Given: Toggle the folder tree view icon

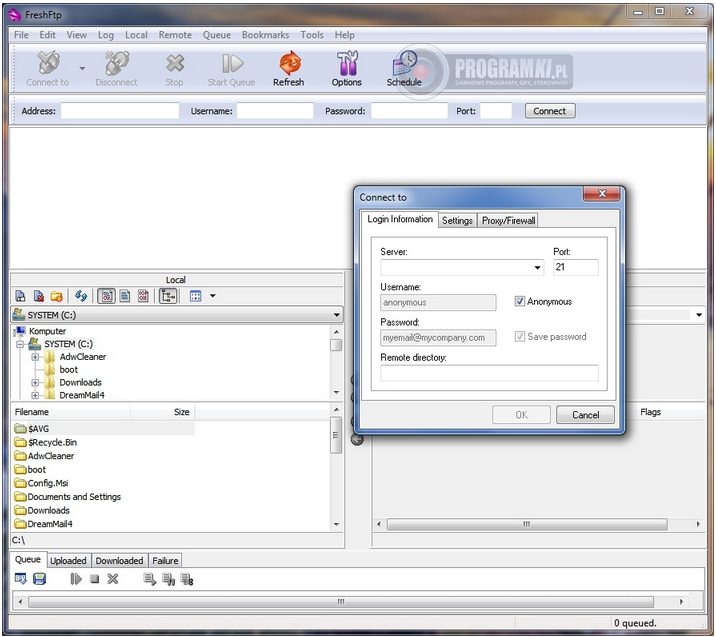Looking at the screenshot, I should point(168,296).
